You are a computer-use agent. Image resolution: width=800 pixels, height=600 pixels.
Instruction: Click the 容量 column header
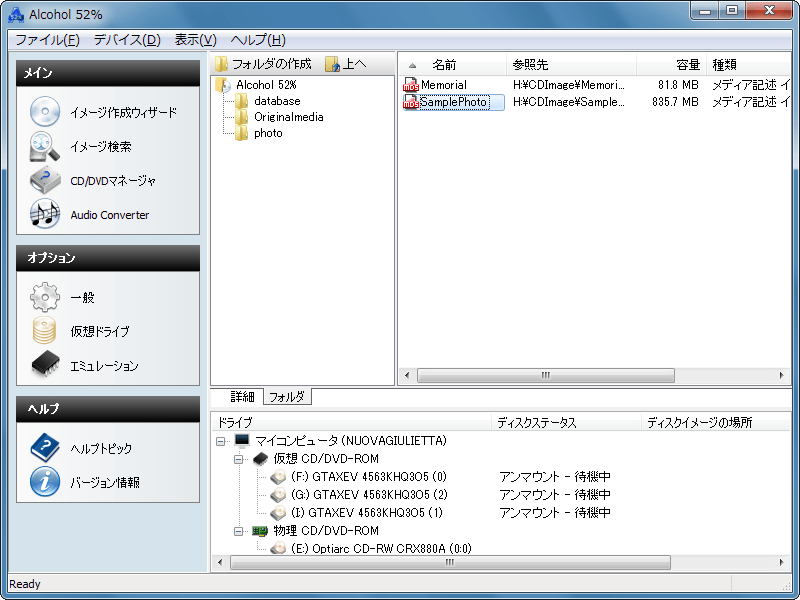coord(671,65)
